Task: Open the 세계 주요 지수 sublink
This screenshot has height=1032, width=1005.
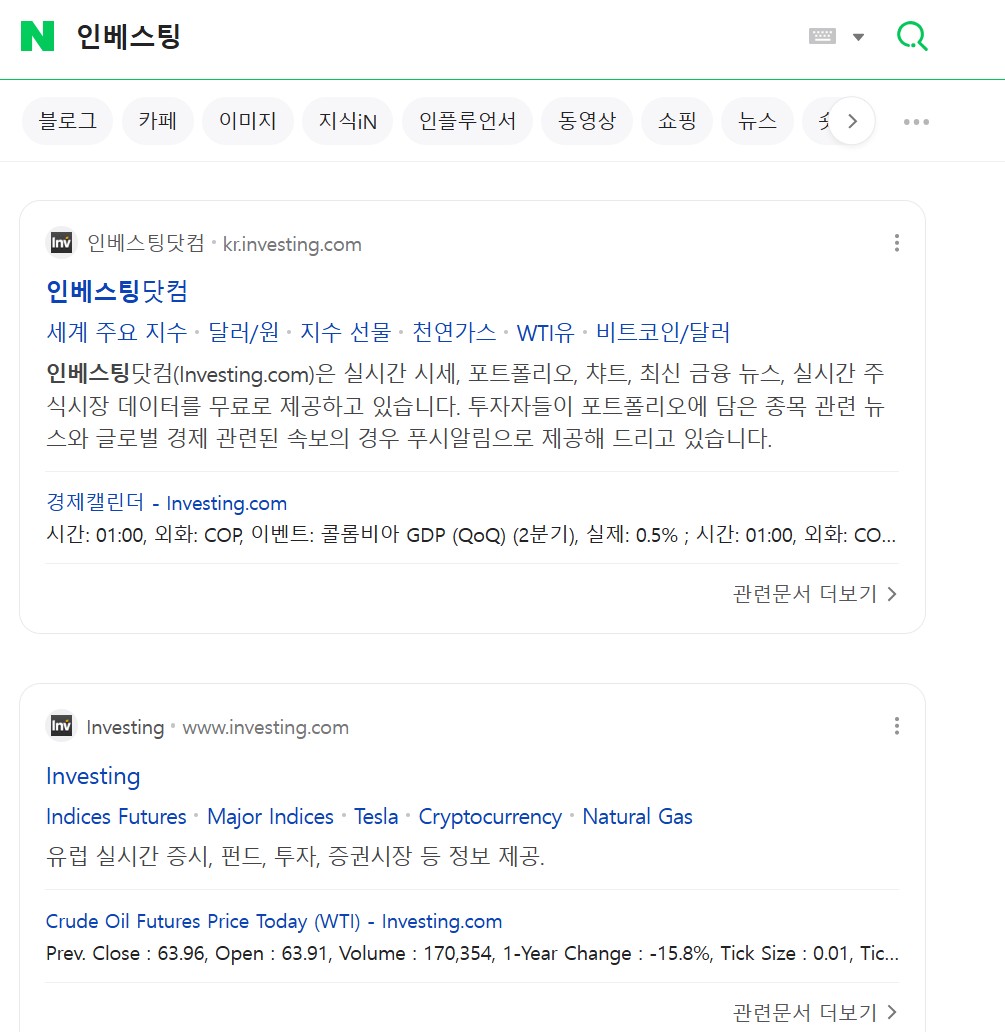Action: (116, 332)
